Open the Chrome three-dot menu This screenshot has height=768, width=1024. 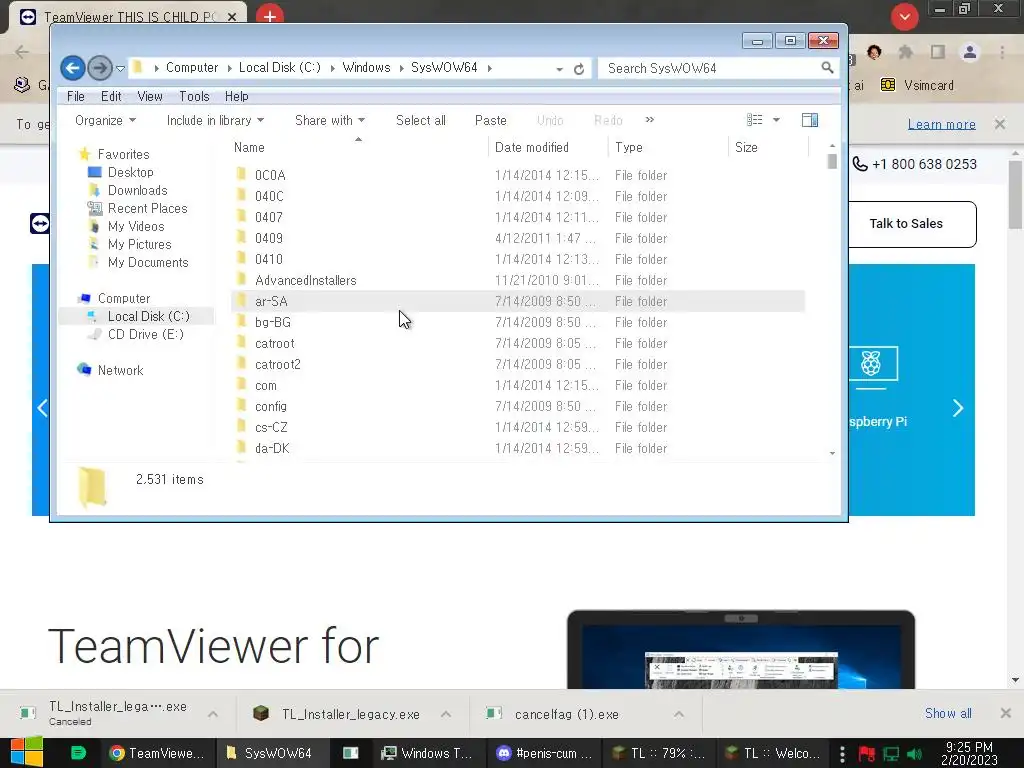1002,52
